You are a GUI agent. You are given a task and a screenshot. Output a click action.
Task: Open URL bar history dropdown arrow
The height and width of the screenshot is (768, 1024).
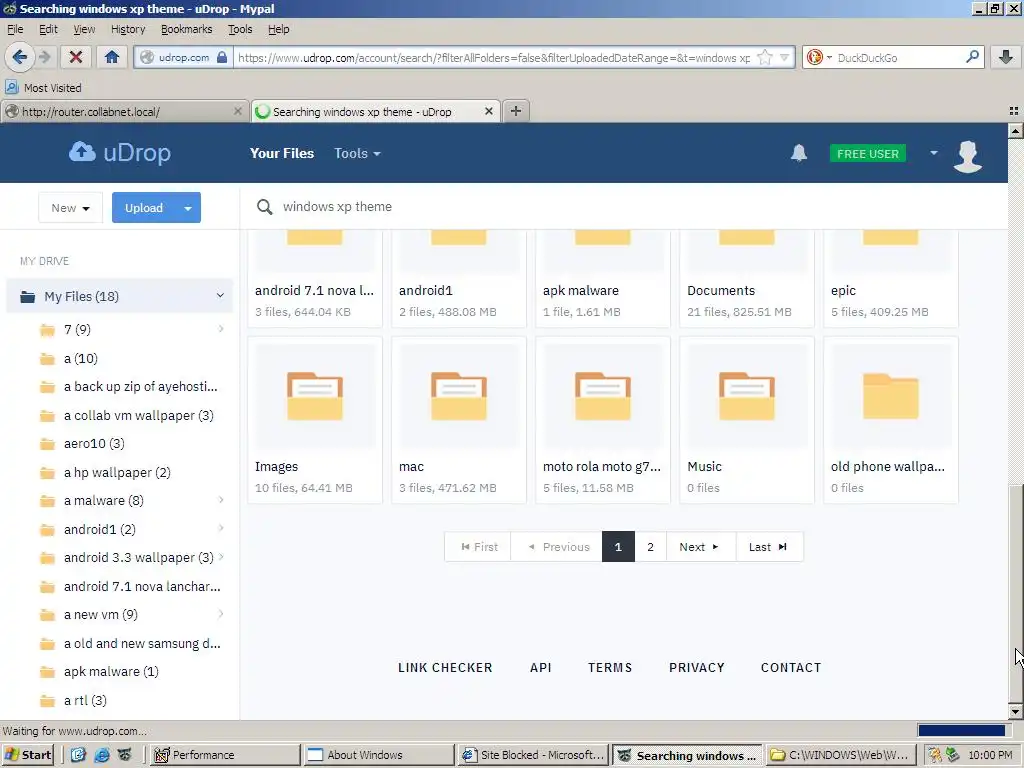(x=785, y=57)
